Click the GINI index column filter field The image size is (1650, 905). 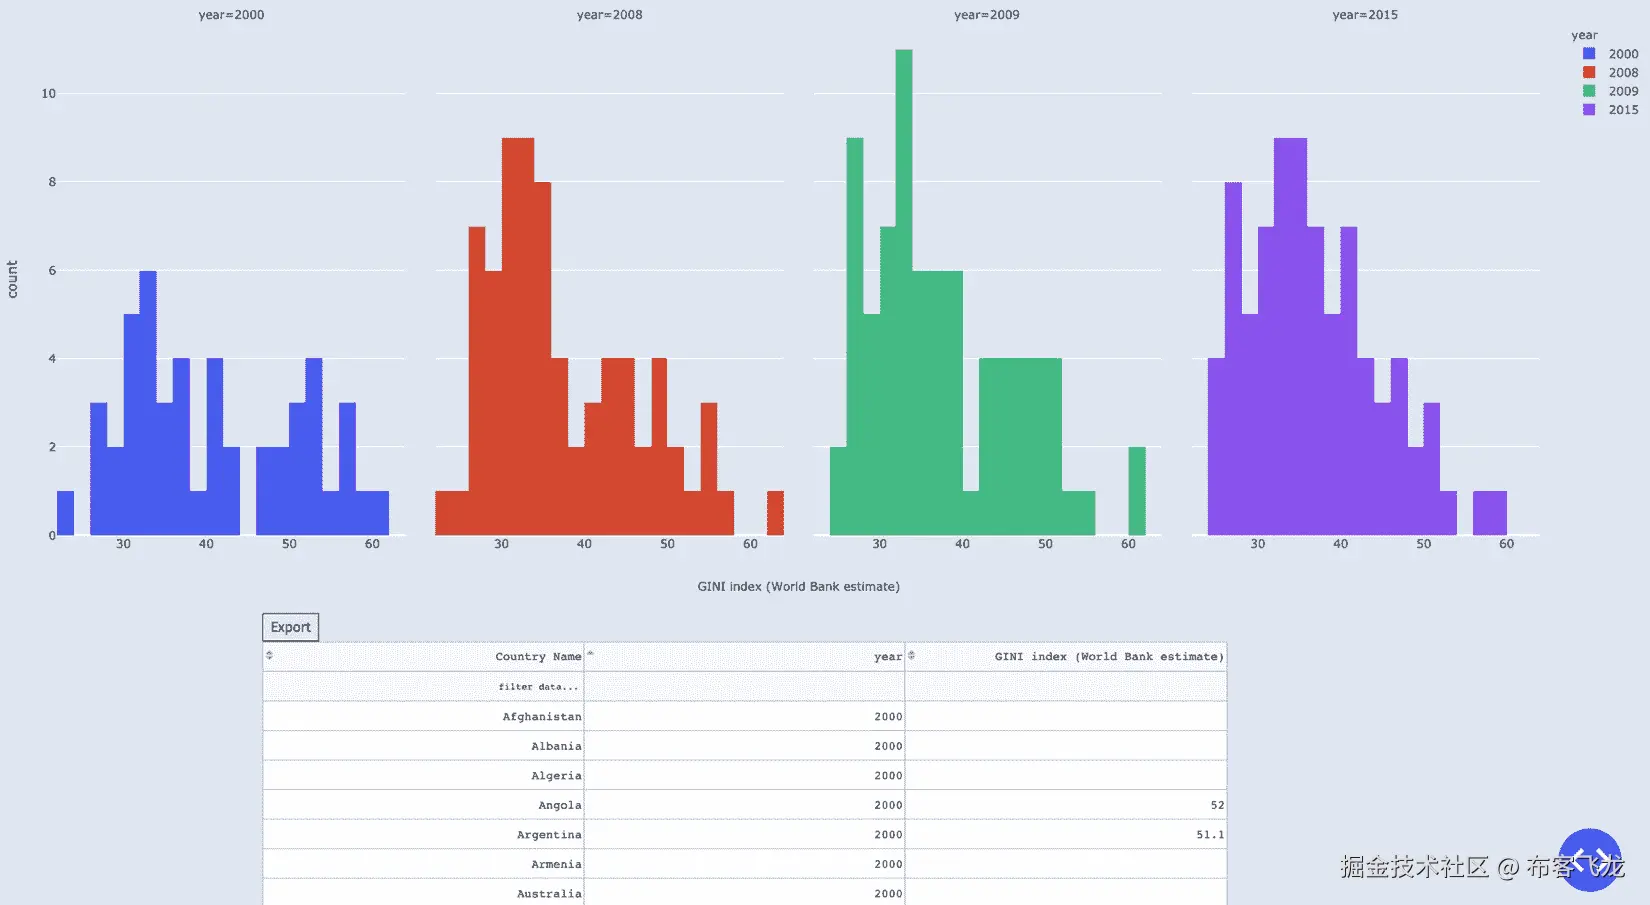click(x=1066, y=686)
